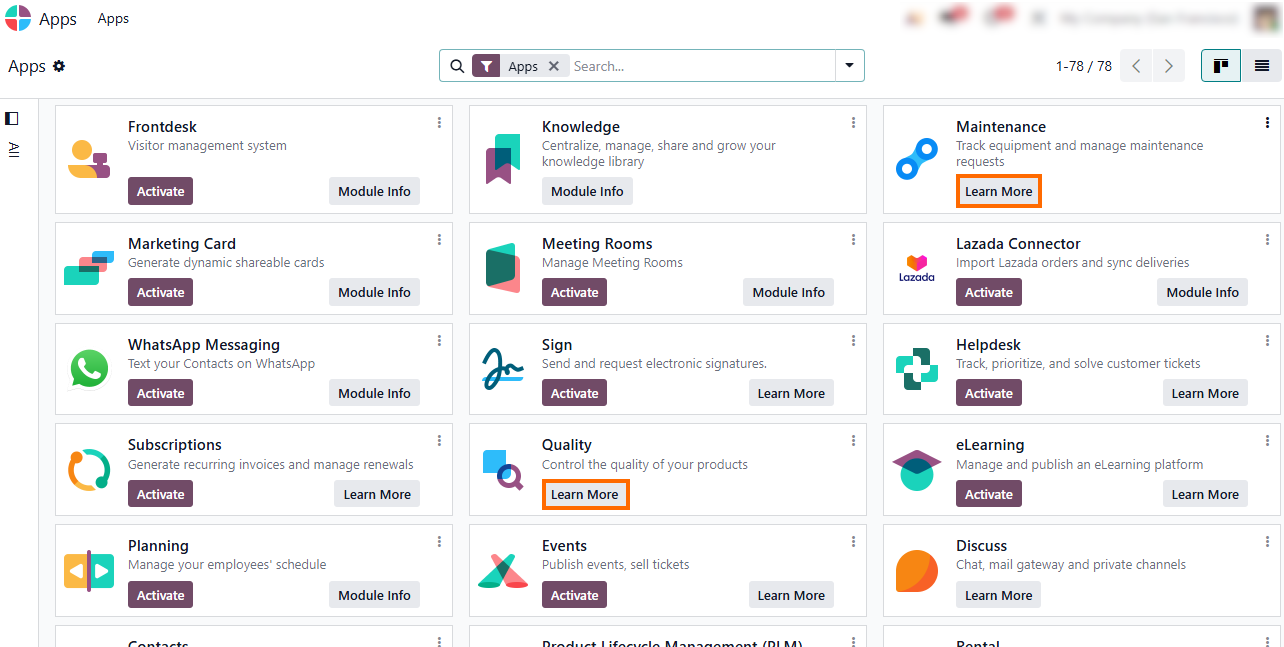
Task: Open the Apps top menu item
Action: 113,19
